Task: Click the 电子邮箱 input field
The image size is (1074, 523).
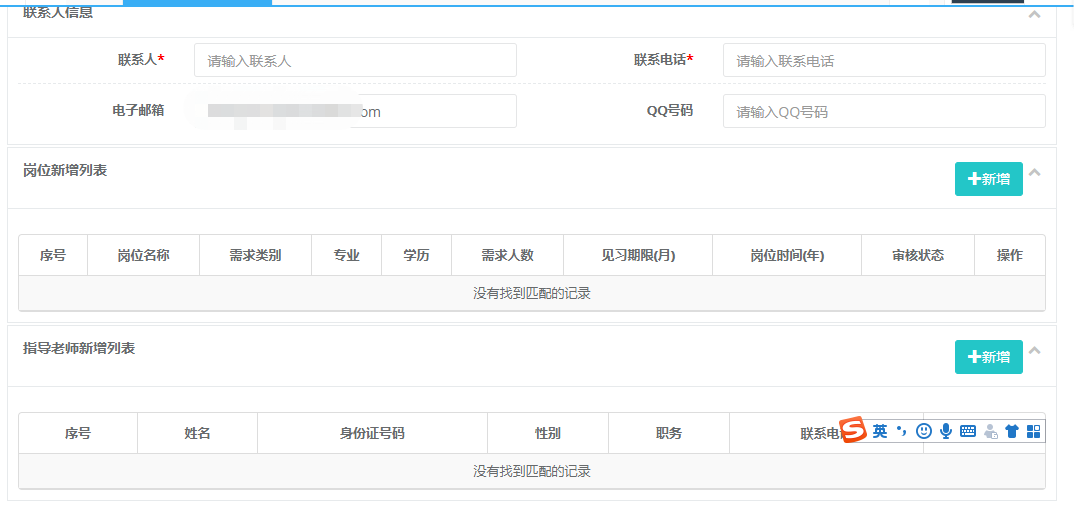Action: click(355, 111)
